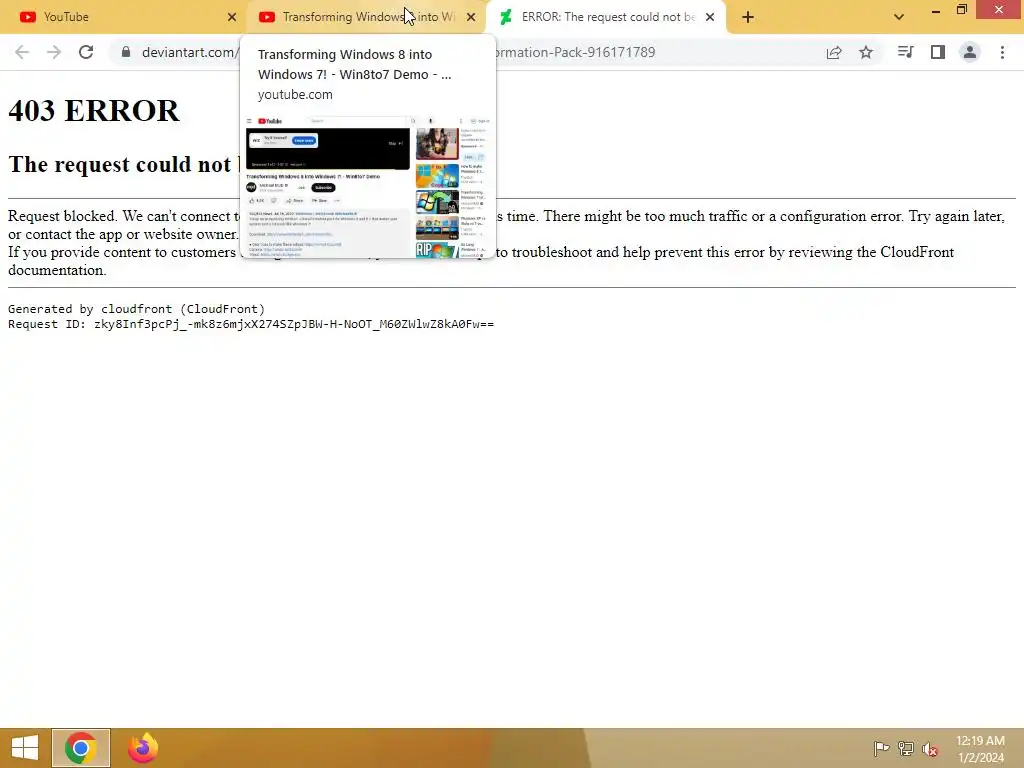1024x768 pixels.
Task: Open the taskbar clock and date
Action: tap(980, 749)
